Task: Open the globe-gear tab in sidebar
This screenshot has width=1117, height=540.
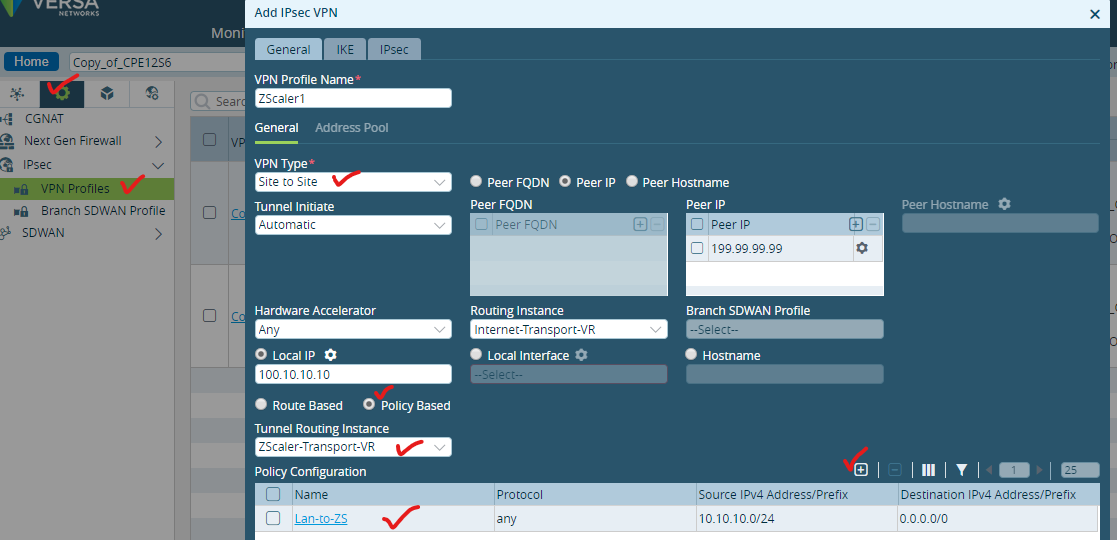Action: (152, 93)
